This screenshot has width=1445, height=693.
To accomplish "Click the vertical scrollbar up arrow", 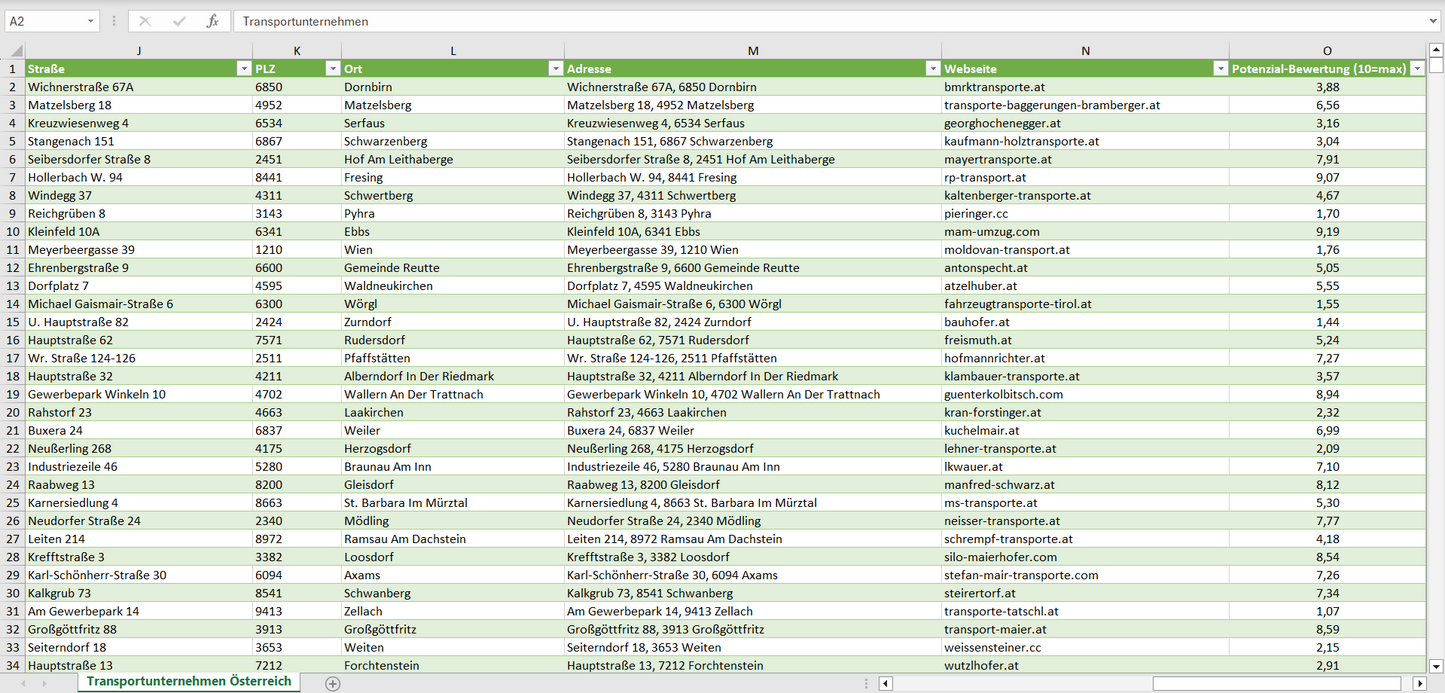I will pyautogui.click(x=1436, y=50).
